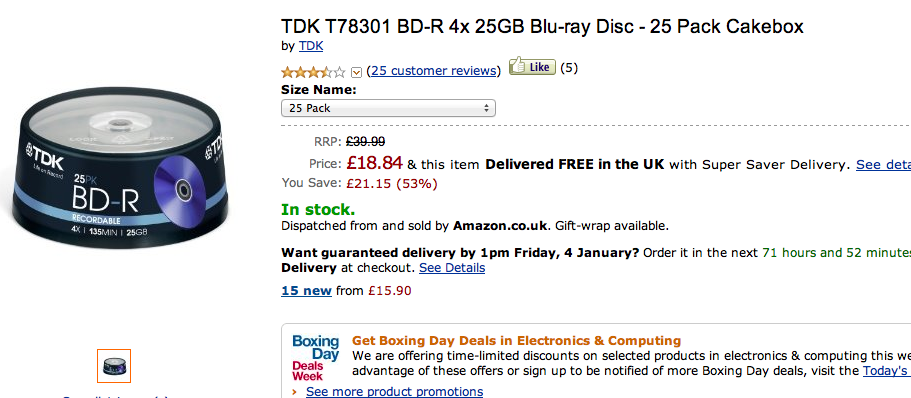
Task: Click the orange arrow beside product promotions
Action: tap(295, 392)
